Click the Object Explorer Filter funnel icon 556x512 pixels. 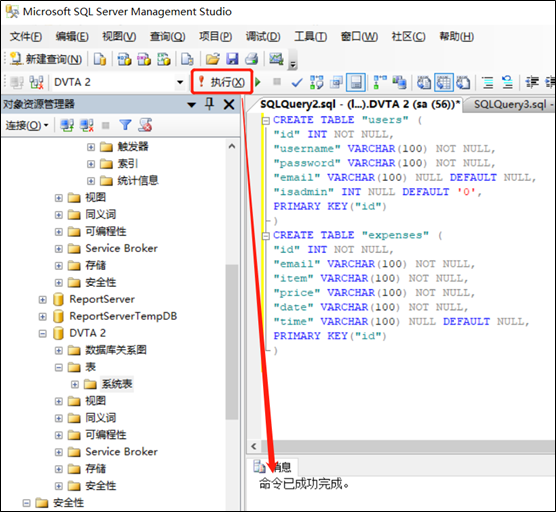tap(125, 125)
